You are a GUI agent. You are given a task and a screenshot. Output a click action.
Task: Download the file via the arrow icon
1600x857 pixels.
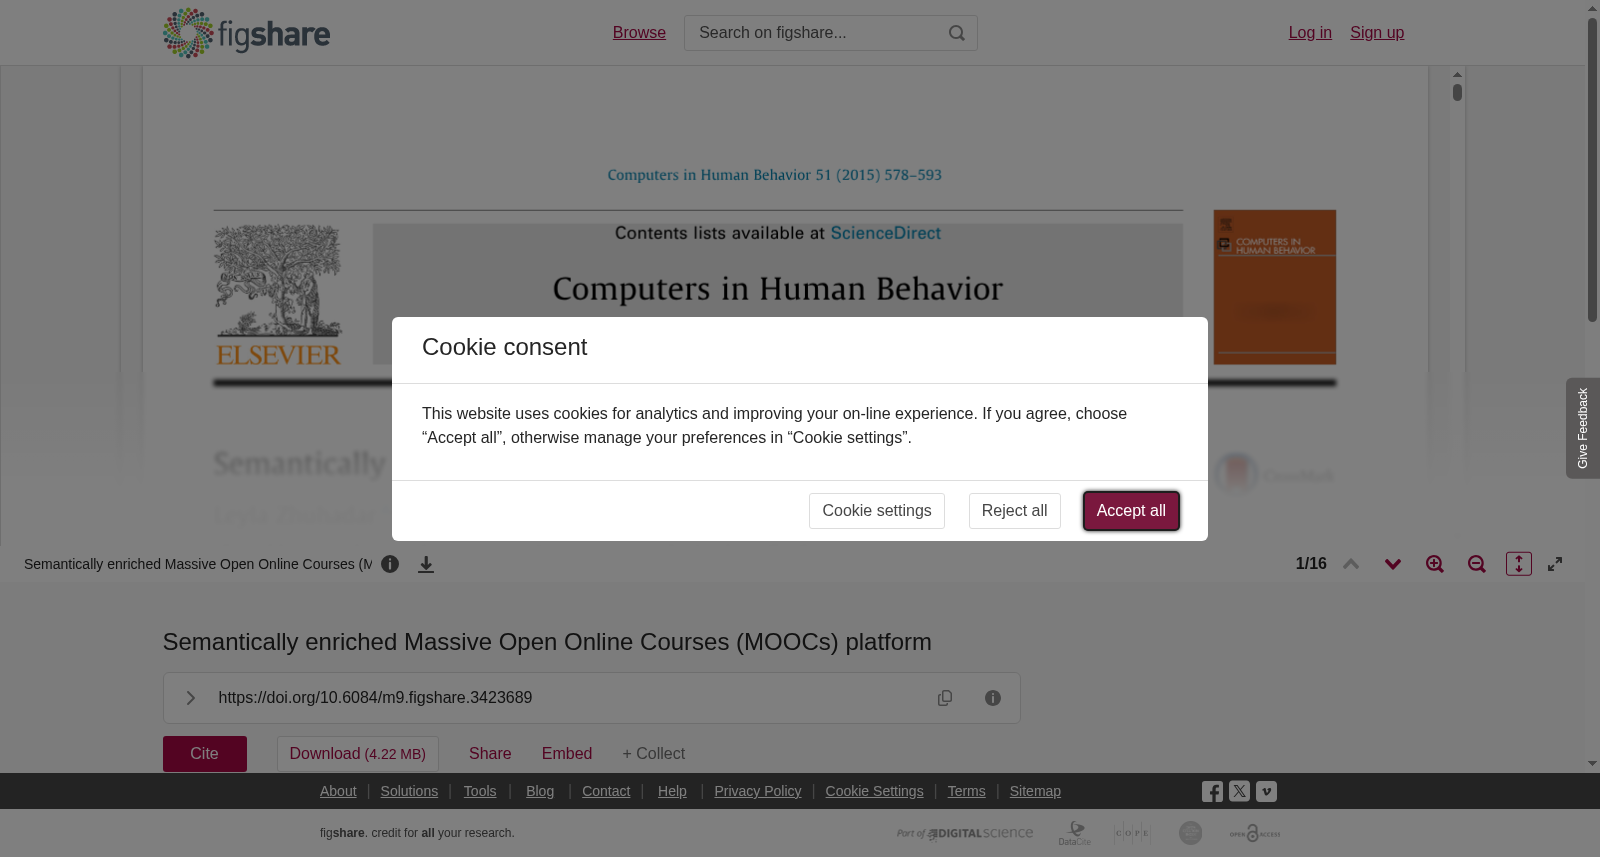click(426, 564)
